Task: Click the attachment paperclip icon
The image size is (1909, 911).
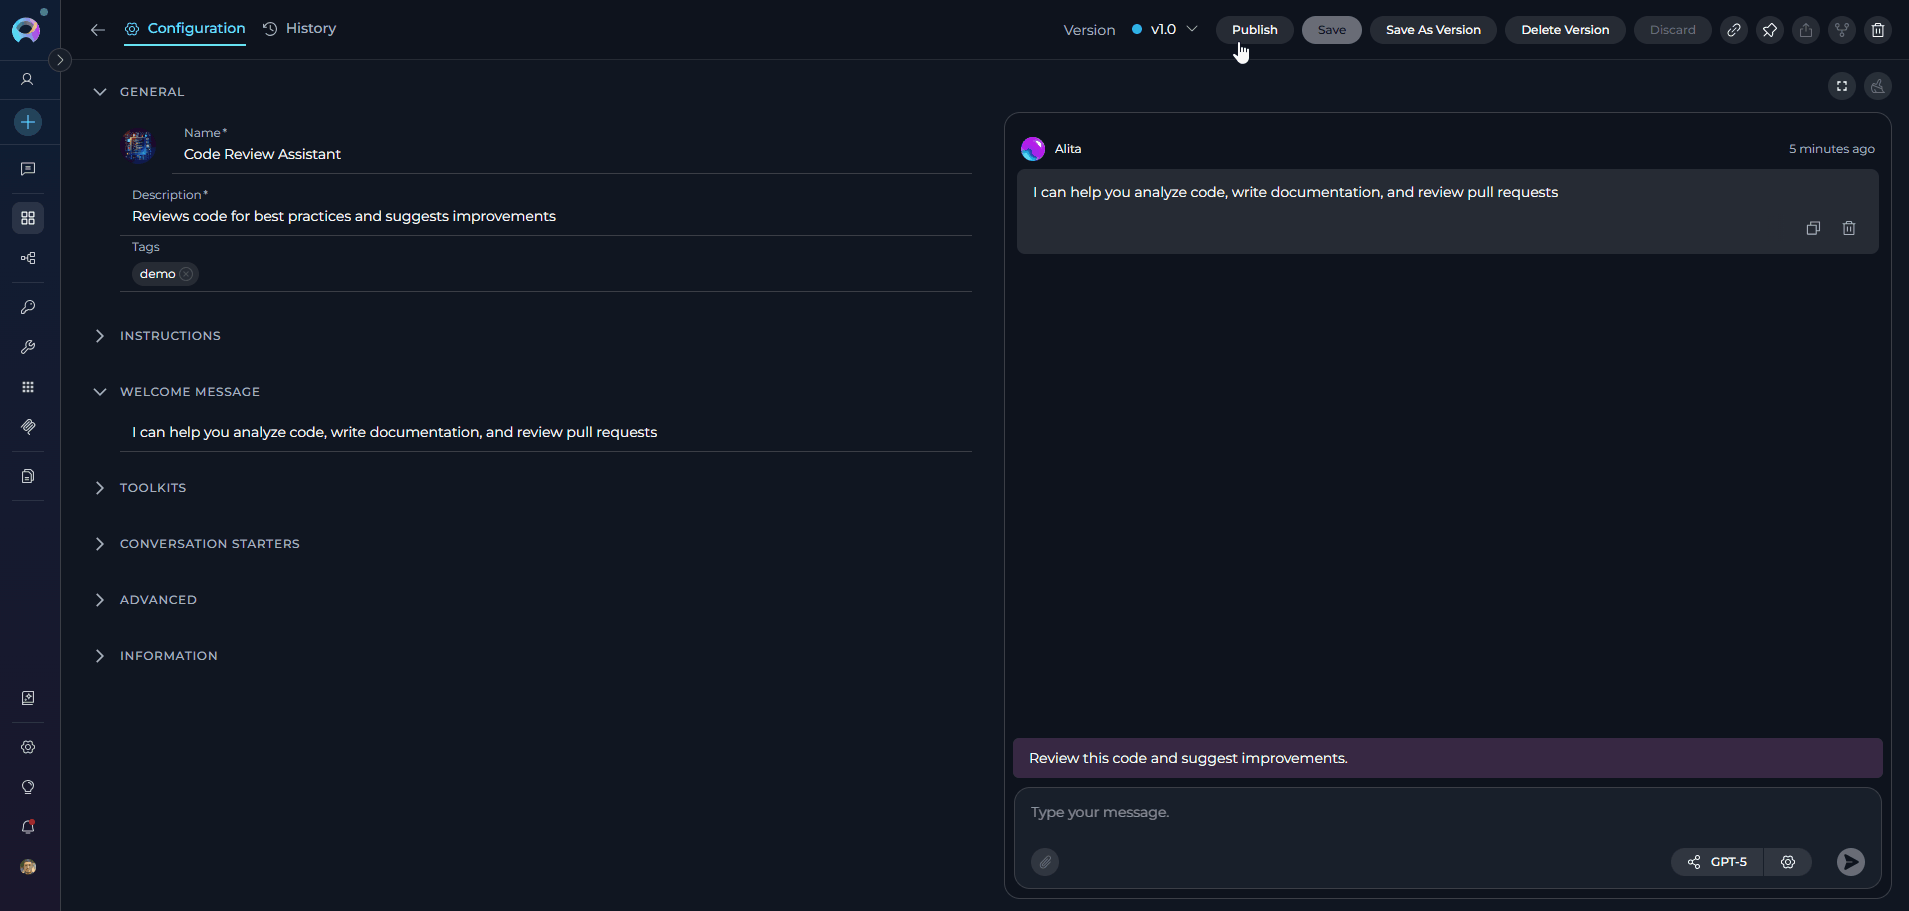Action: click(1044, 862)
